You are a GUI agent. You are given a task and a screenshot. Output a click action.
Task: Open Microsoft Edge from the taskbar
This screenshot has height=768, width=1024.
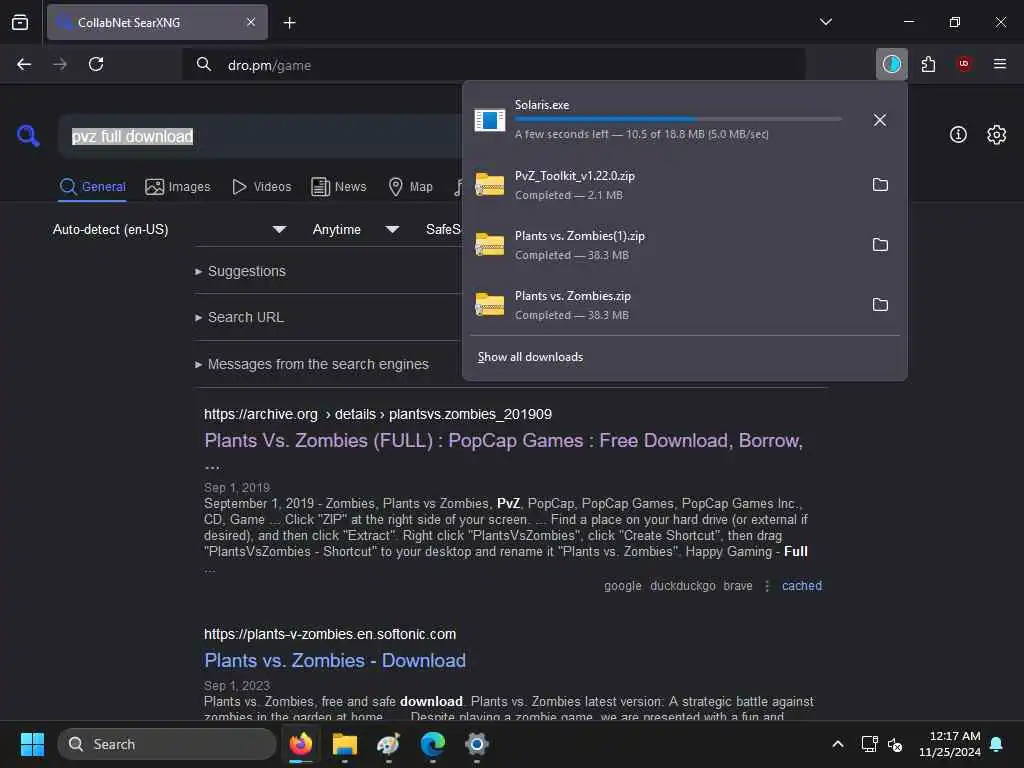tap(432, 744)
